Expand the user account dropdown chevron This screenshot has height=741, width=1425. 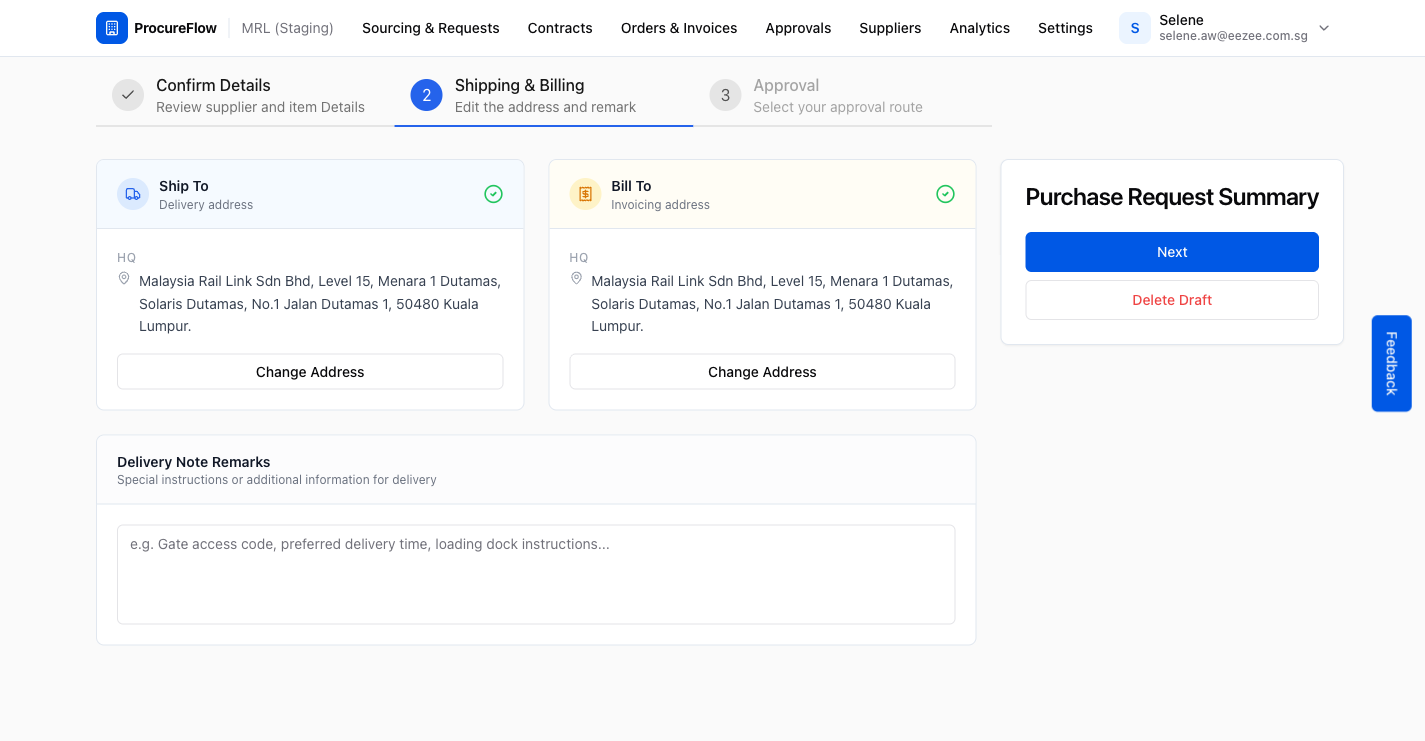[1324, 28]
